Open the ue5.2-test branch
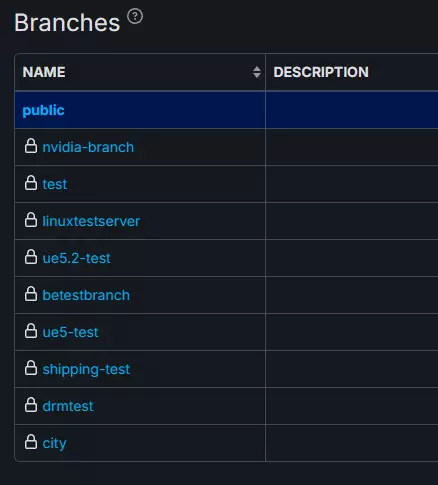The height and width of the screenshot is (485, 438). [x=76, y=258]
